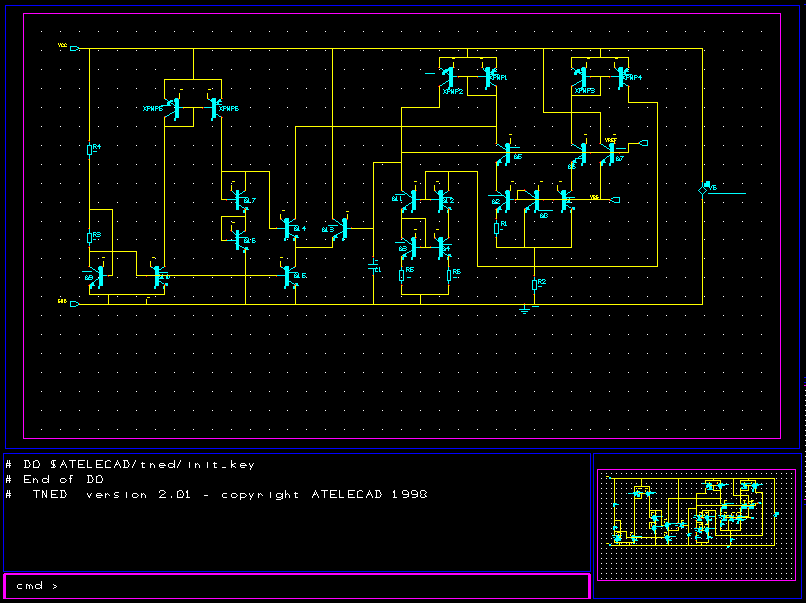Select resistor R6
The height and width of the screenshot is (603, 806).
[449, 276]
